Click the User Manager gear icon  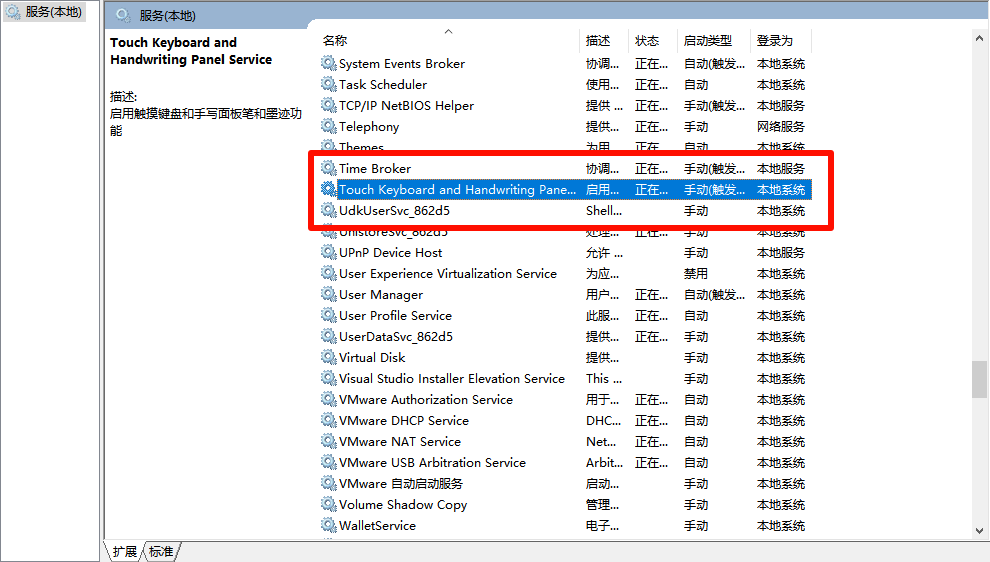[329, 295]
